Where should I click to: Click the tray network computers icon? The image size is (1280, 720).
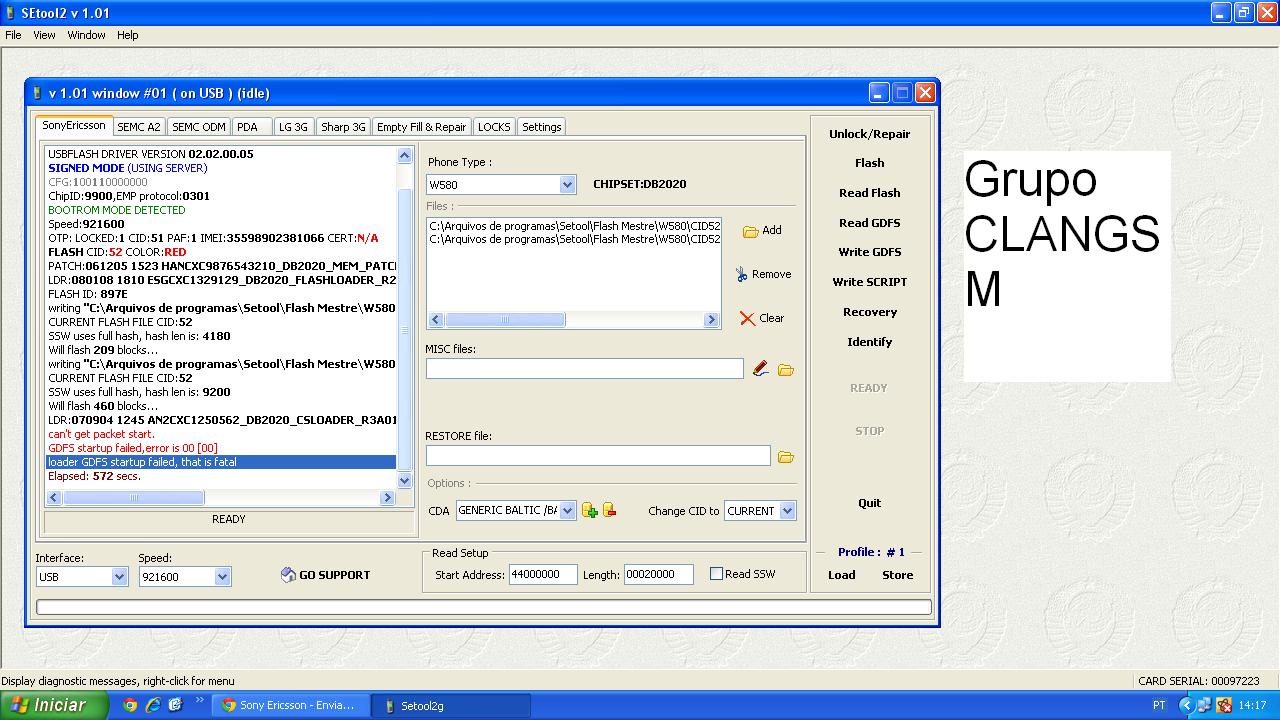click(x=1204, y=705)
